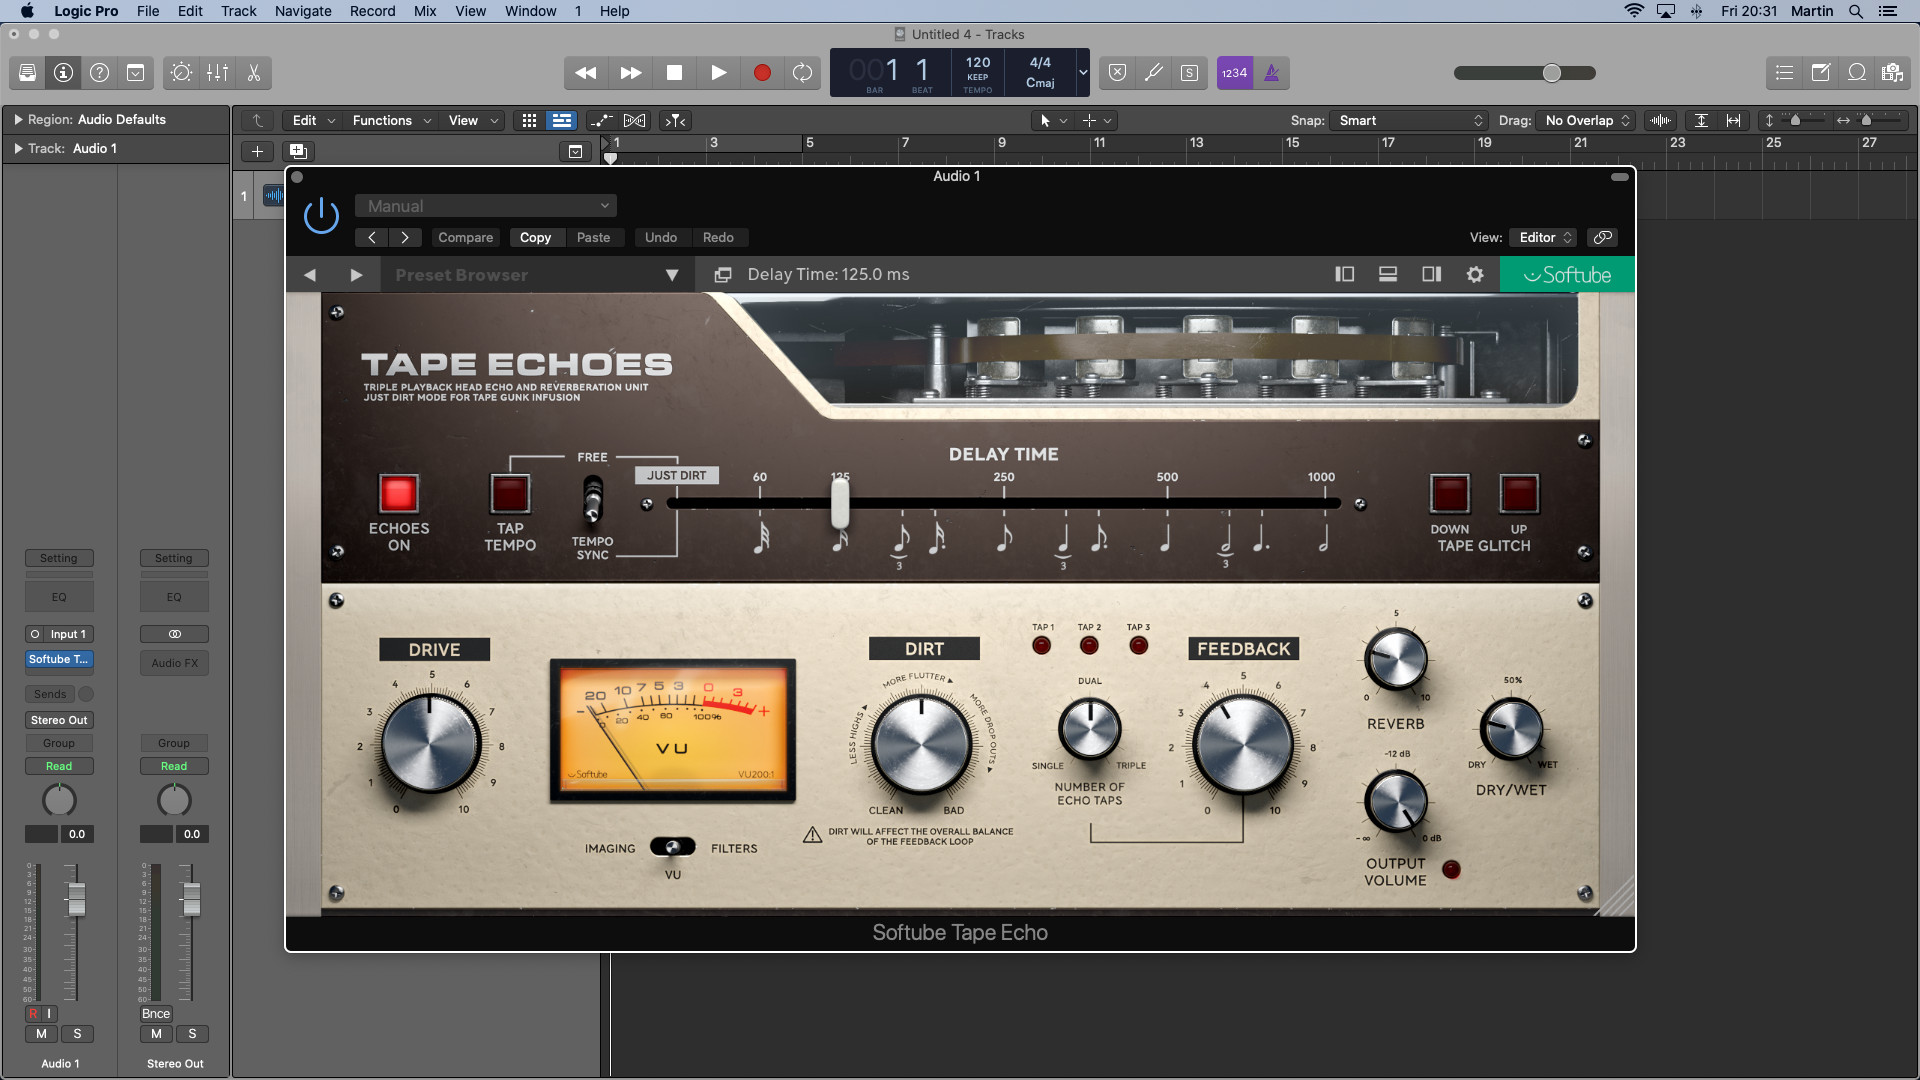This screenshot has height=1080, width=1920.
Task: Click the plug-in Link chain icon
Action: pyautogui.click(x=1603, y=238)
